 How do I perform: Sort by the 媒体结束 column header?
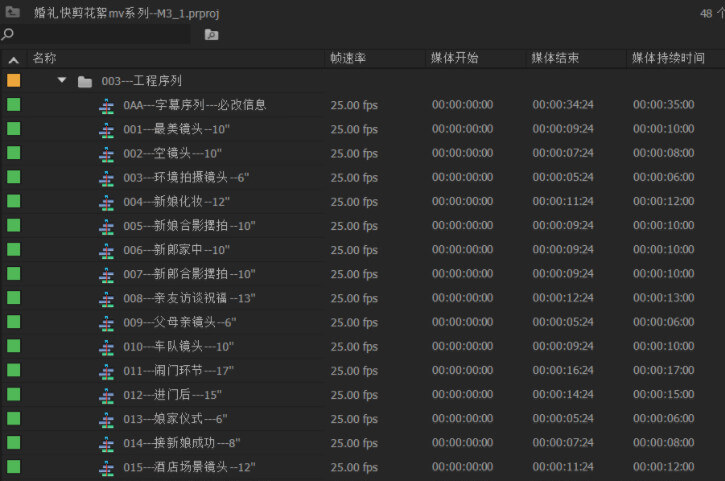coord(555,58)
